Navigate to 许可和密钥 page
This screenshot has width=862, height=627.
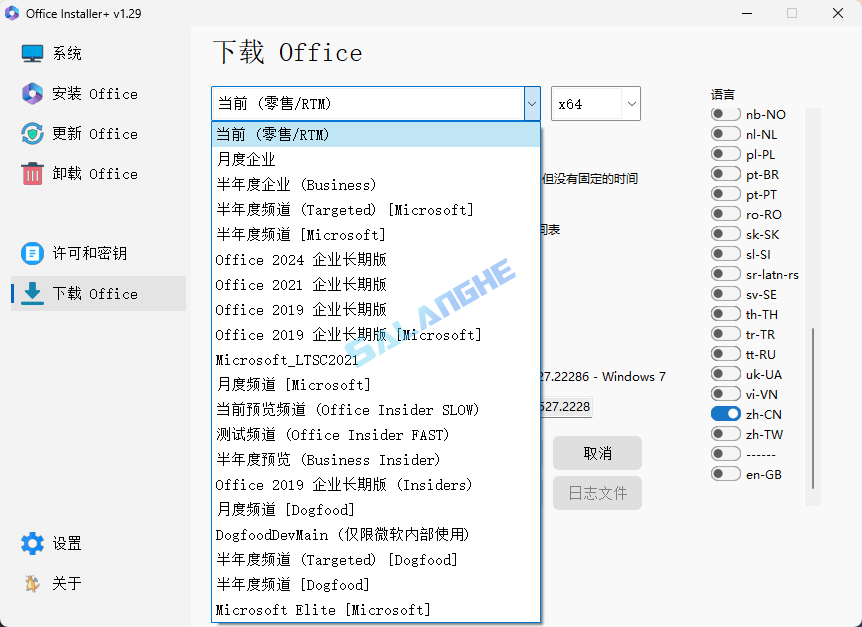(x=90, y=253)
